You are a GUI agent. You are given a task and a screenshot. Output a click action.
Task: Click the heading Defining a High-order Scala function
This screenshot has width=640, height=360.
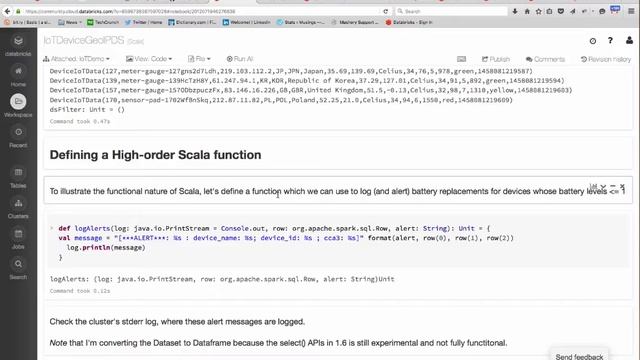pos(156,155)
